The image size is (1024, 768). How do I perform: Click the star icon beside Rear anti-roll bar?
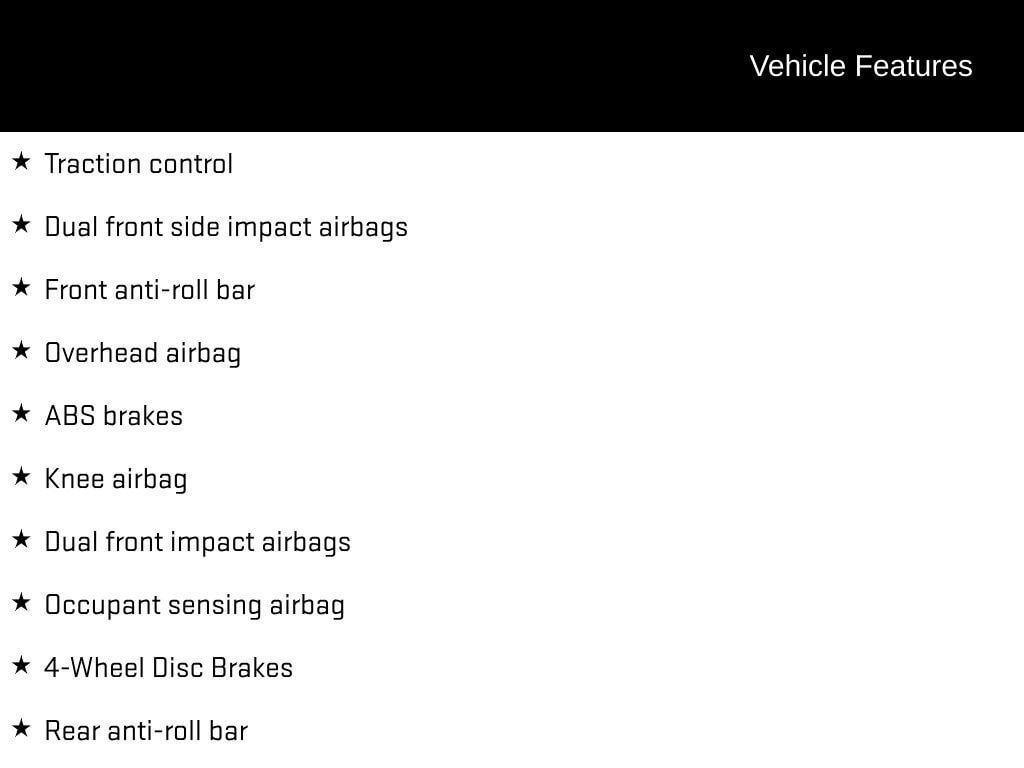(21, 728)
